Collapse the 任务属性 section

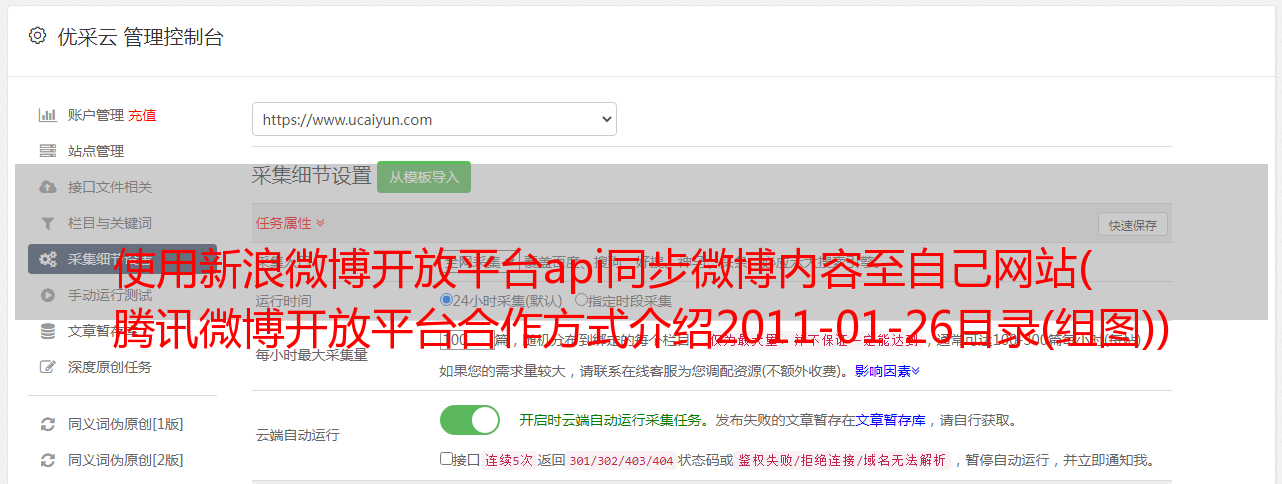(x=290, y=222)
